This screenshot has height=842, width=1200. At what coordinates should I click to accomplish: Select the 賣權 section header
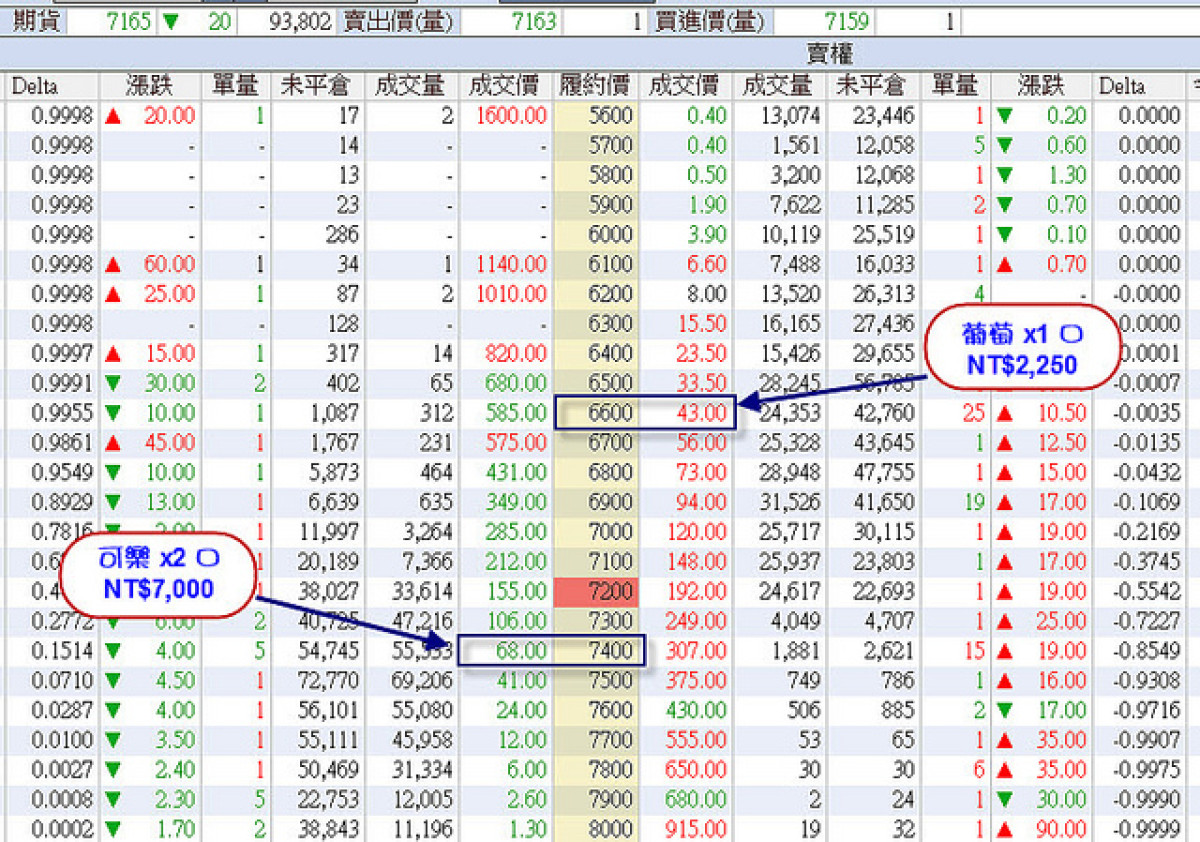click(830, 54)
